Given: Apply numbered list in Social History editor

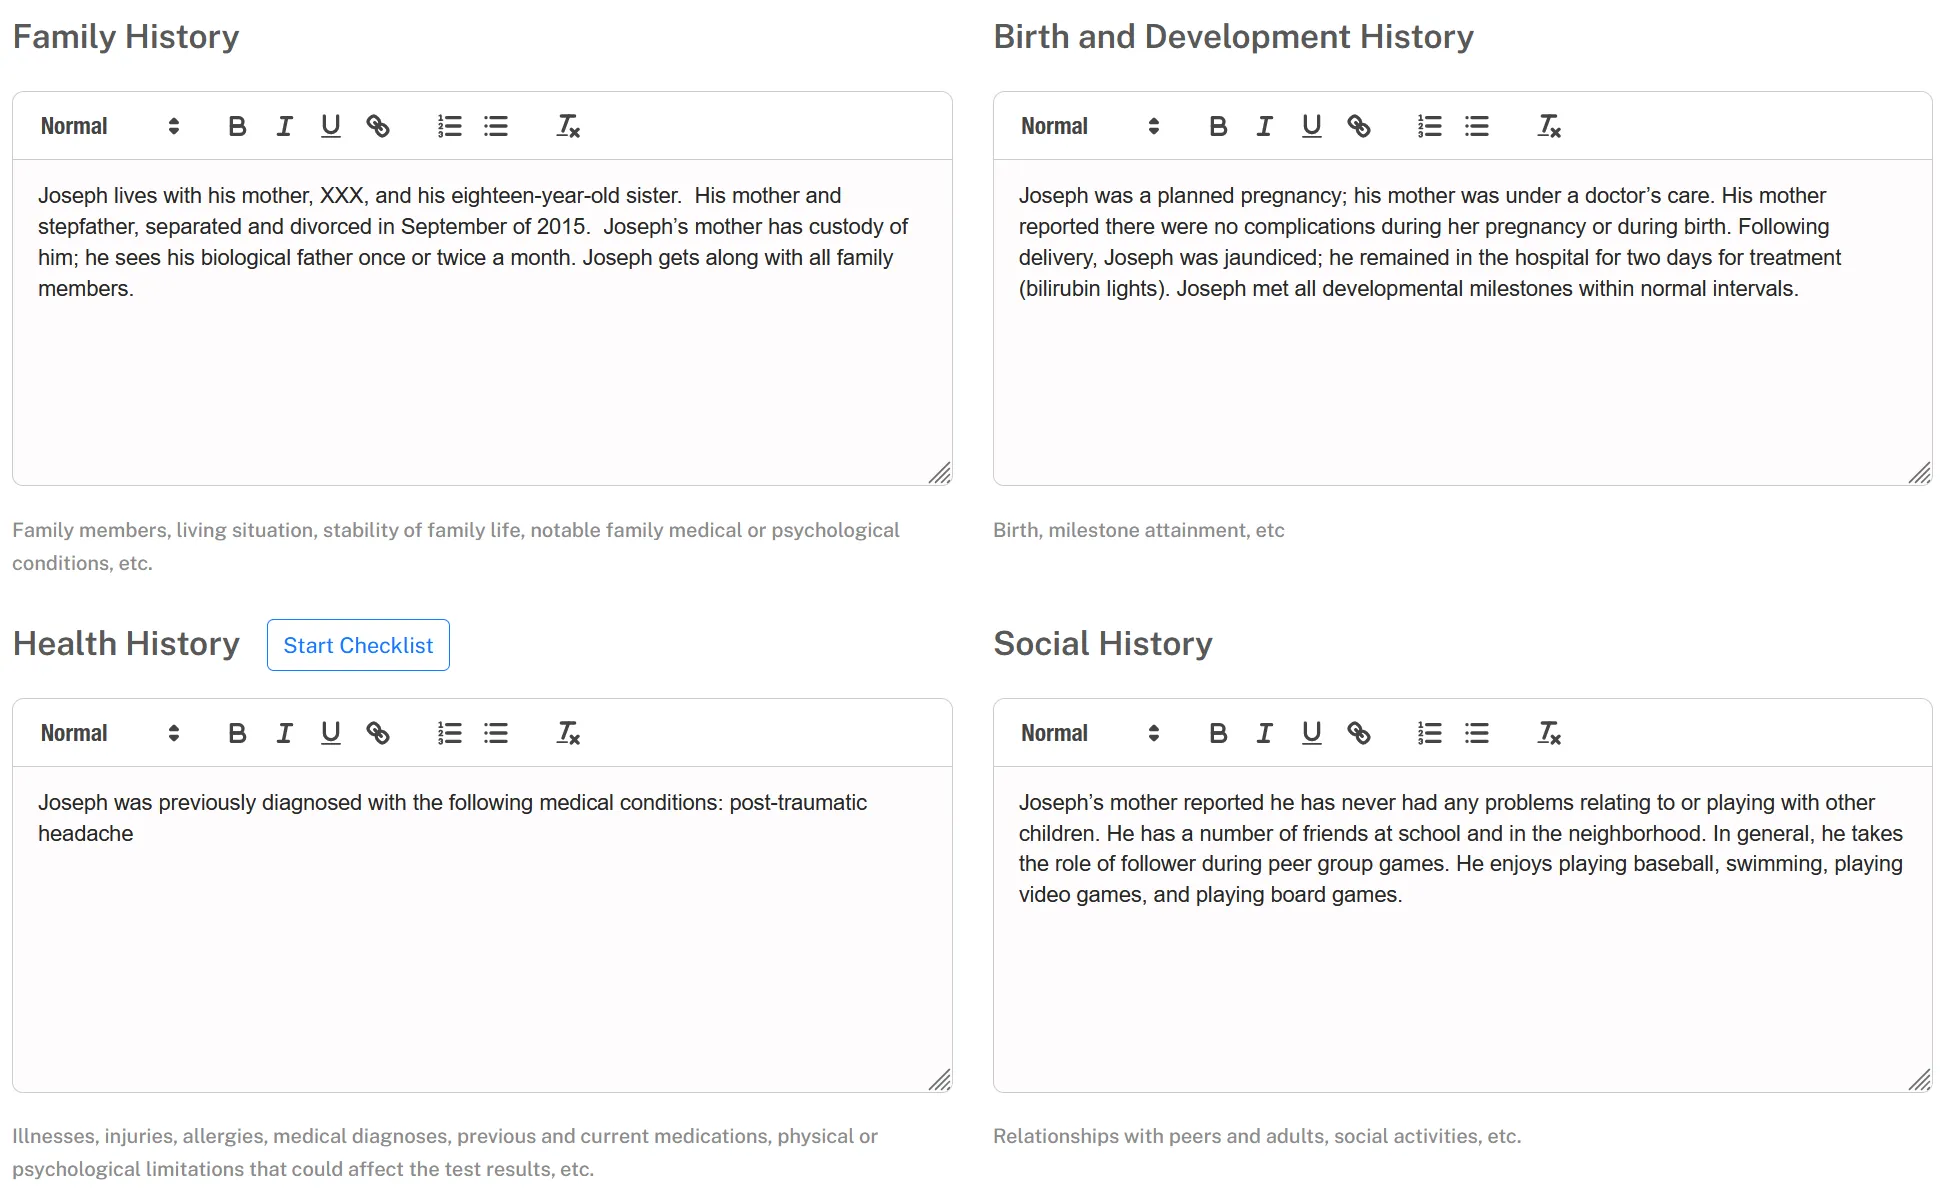Looking at the screenshot, I should click(1430, 733).
